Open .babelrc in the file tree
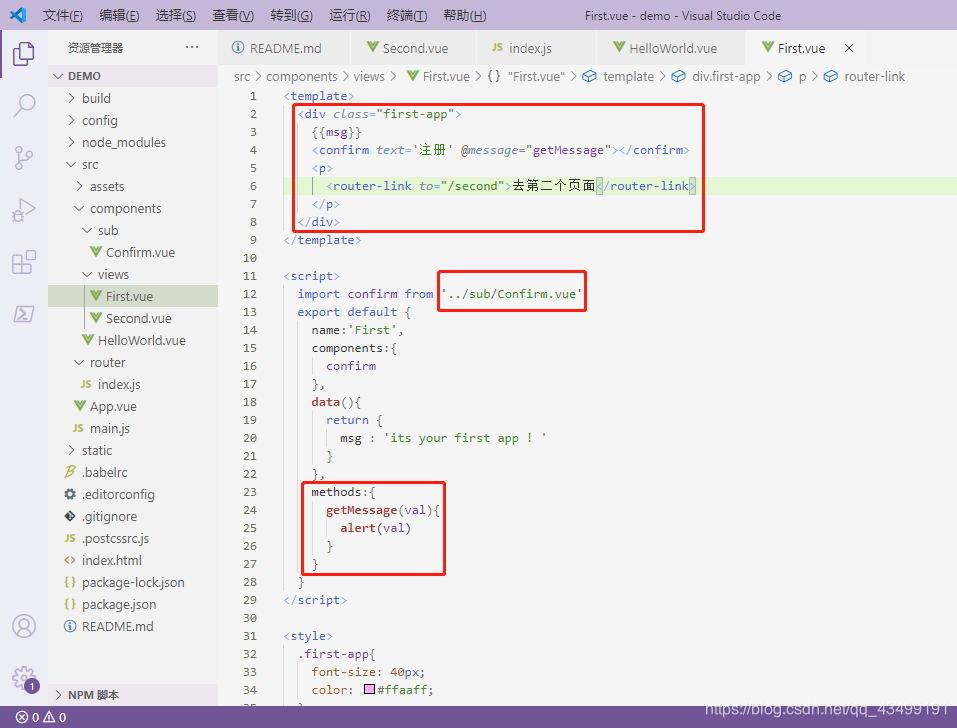The height and width of the screenshot is (728, 957). pos(133,472)
